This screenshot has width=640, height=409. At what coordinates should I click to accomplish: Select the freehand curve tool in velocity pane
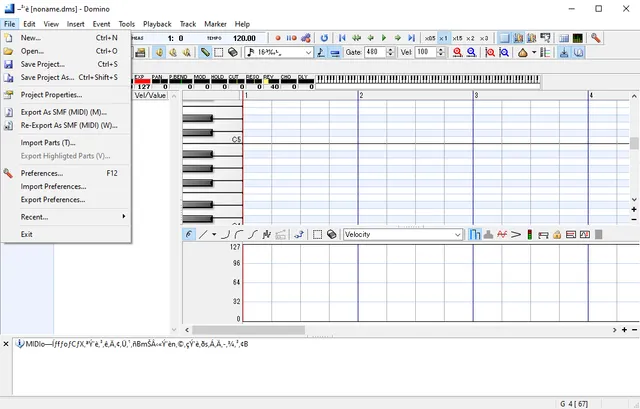(189, 234)
